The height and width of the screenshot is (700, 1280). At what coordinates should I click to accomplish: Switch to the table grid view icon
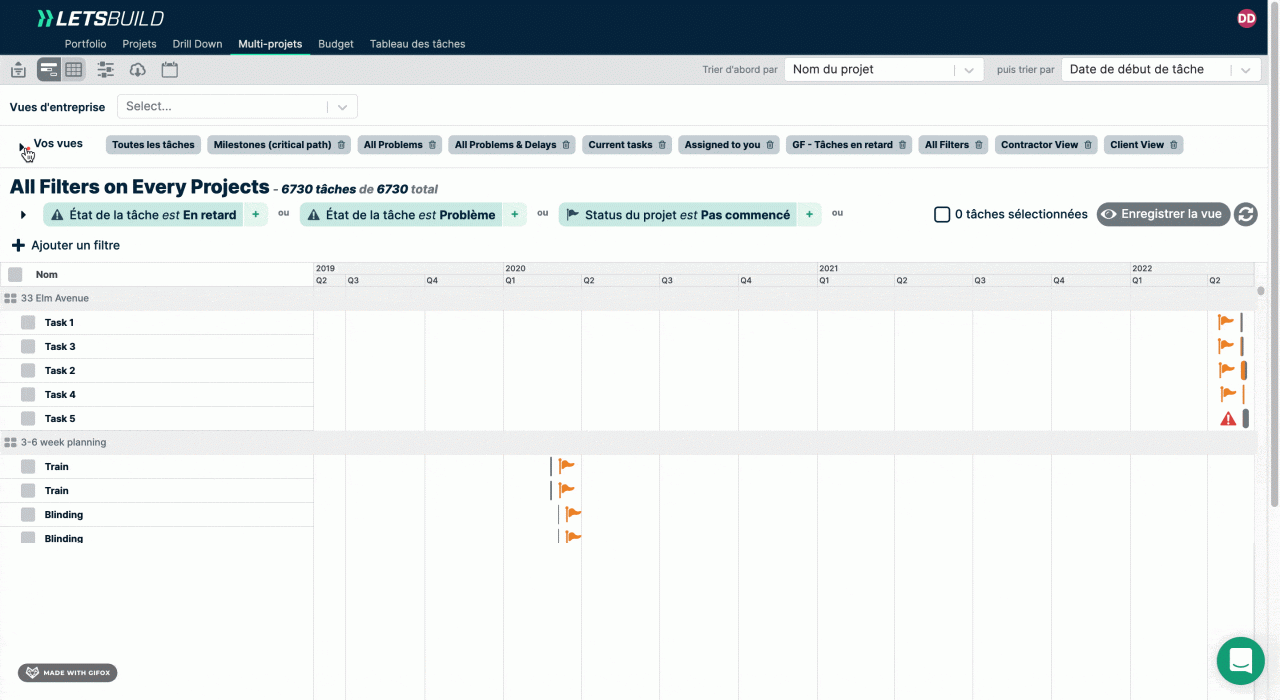[x=74, y=69]
